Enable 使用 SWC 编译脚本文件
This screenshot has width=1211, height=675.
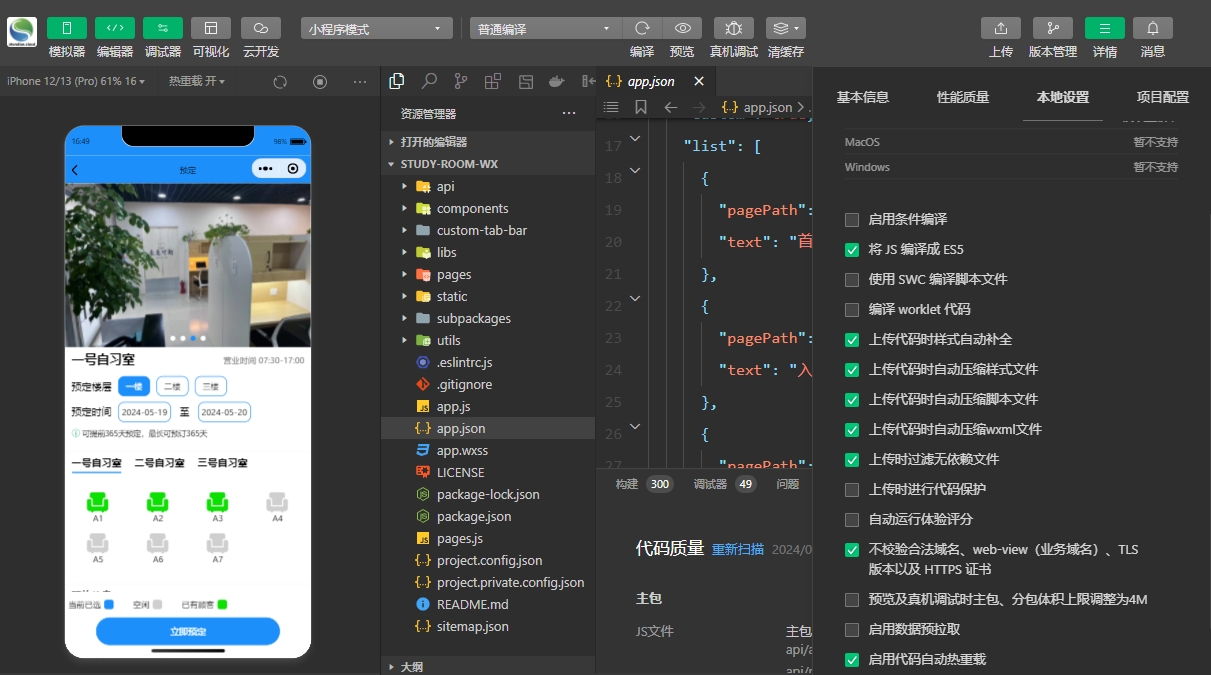(x=852, y=279)
